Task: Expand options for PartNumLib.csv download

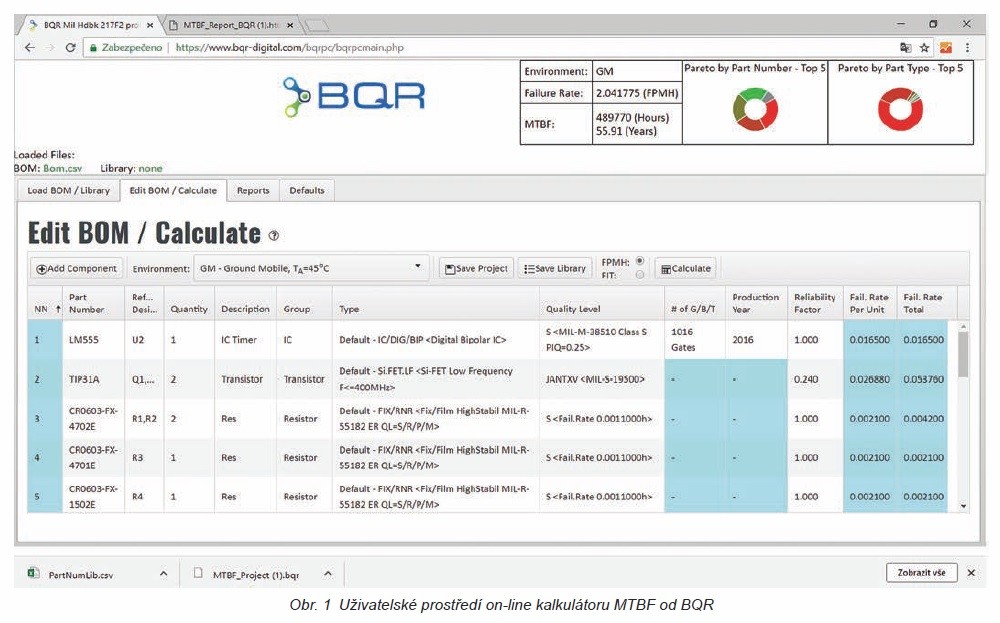Action: (164, 574)
